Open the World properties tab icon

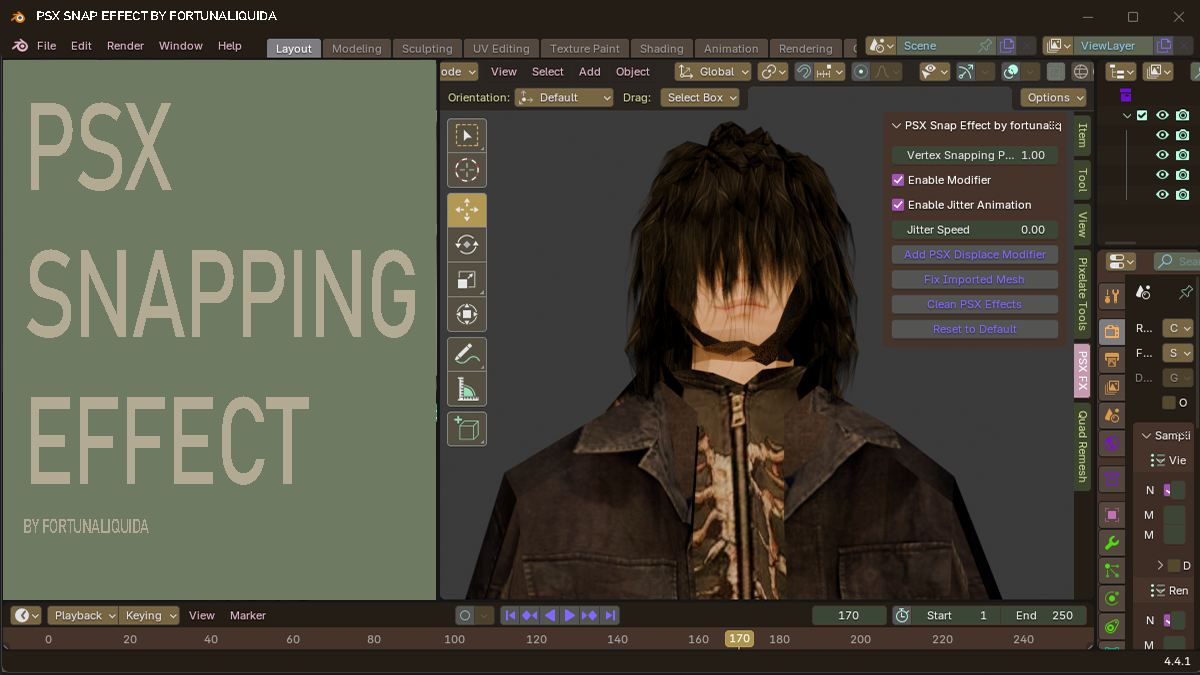1111,442
